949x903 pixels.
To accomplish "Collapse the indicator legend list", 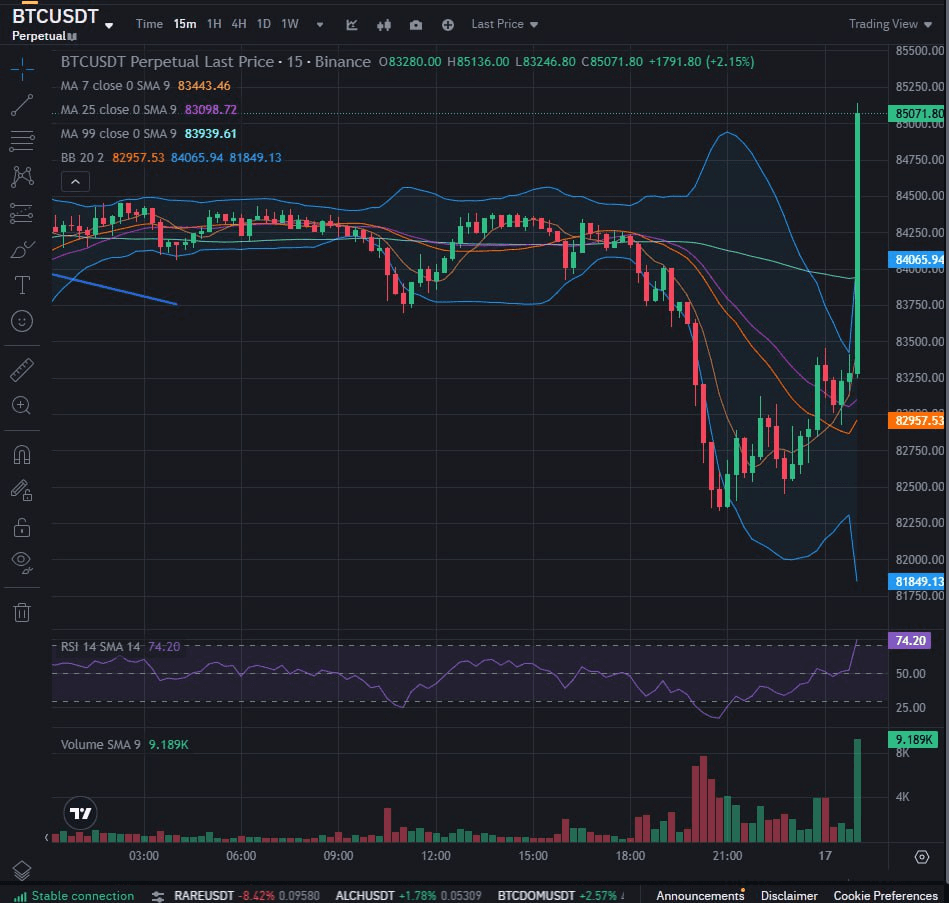I will [76, 182].
